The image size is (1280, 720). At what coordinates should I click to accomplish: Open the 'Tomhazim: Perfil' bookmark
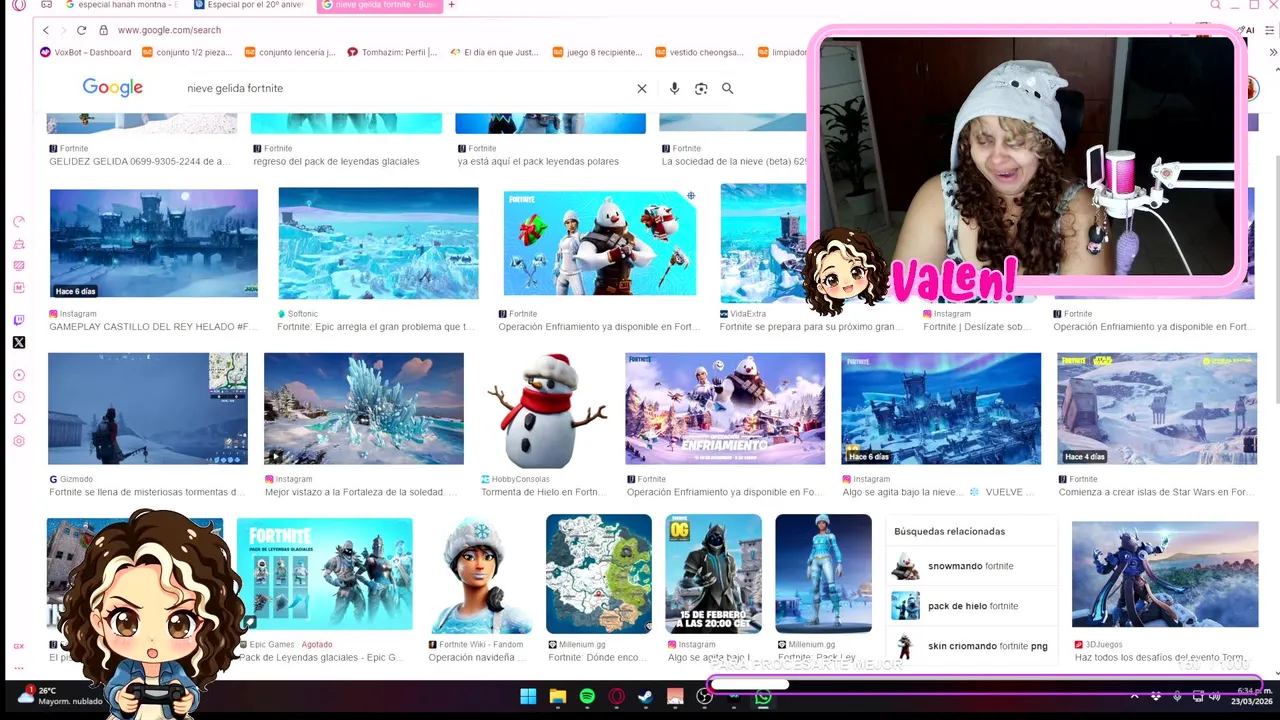tap(393, 52)
